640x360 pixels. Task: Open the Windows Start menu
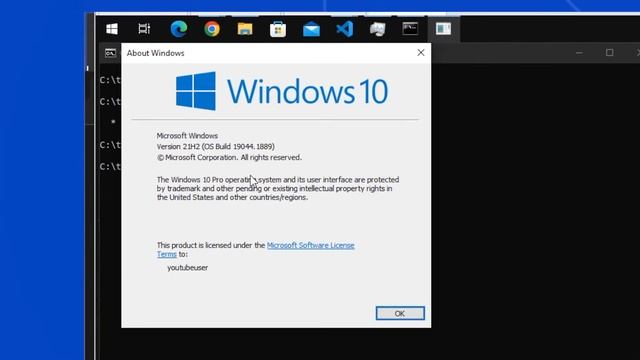tap(112, 29)
